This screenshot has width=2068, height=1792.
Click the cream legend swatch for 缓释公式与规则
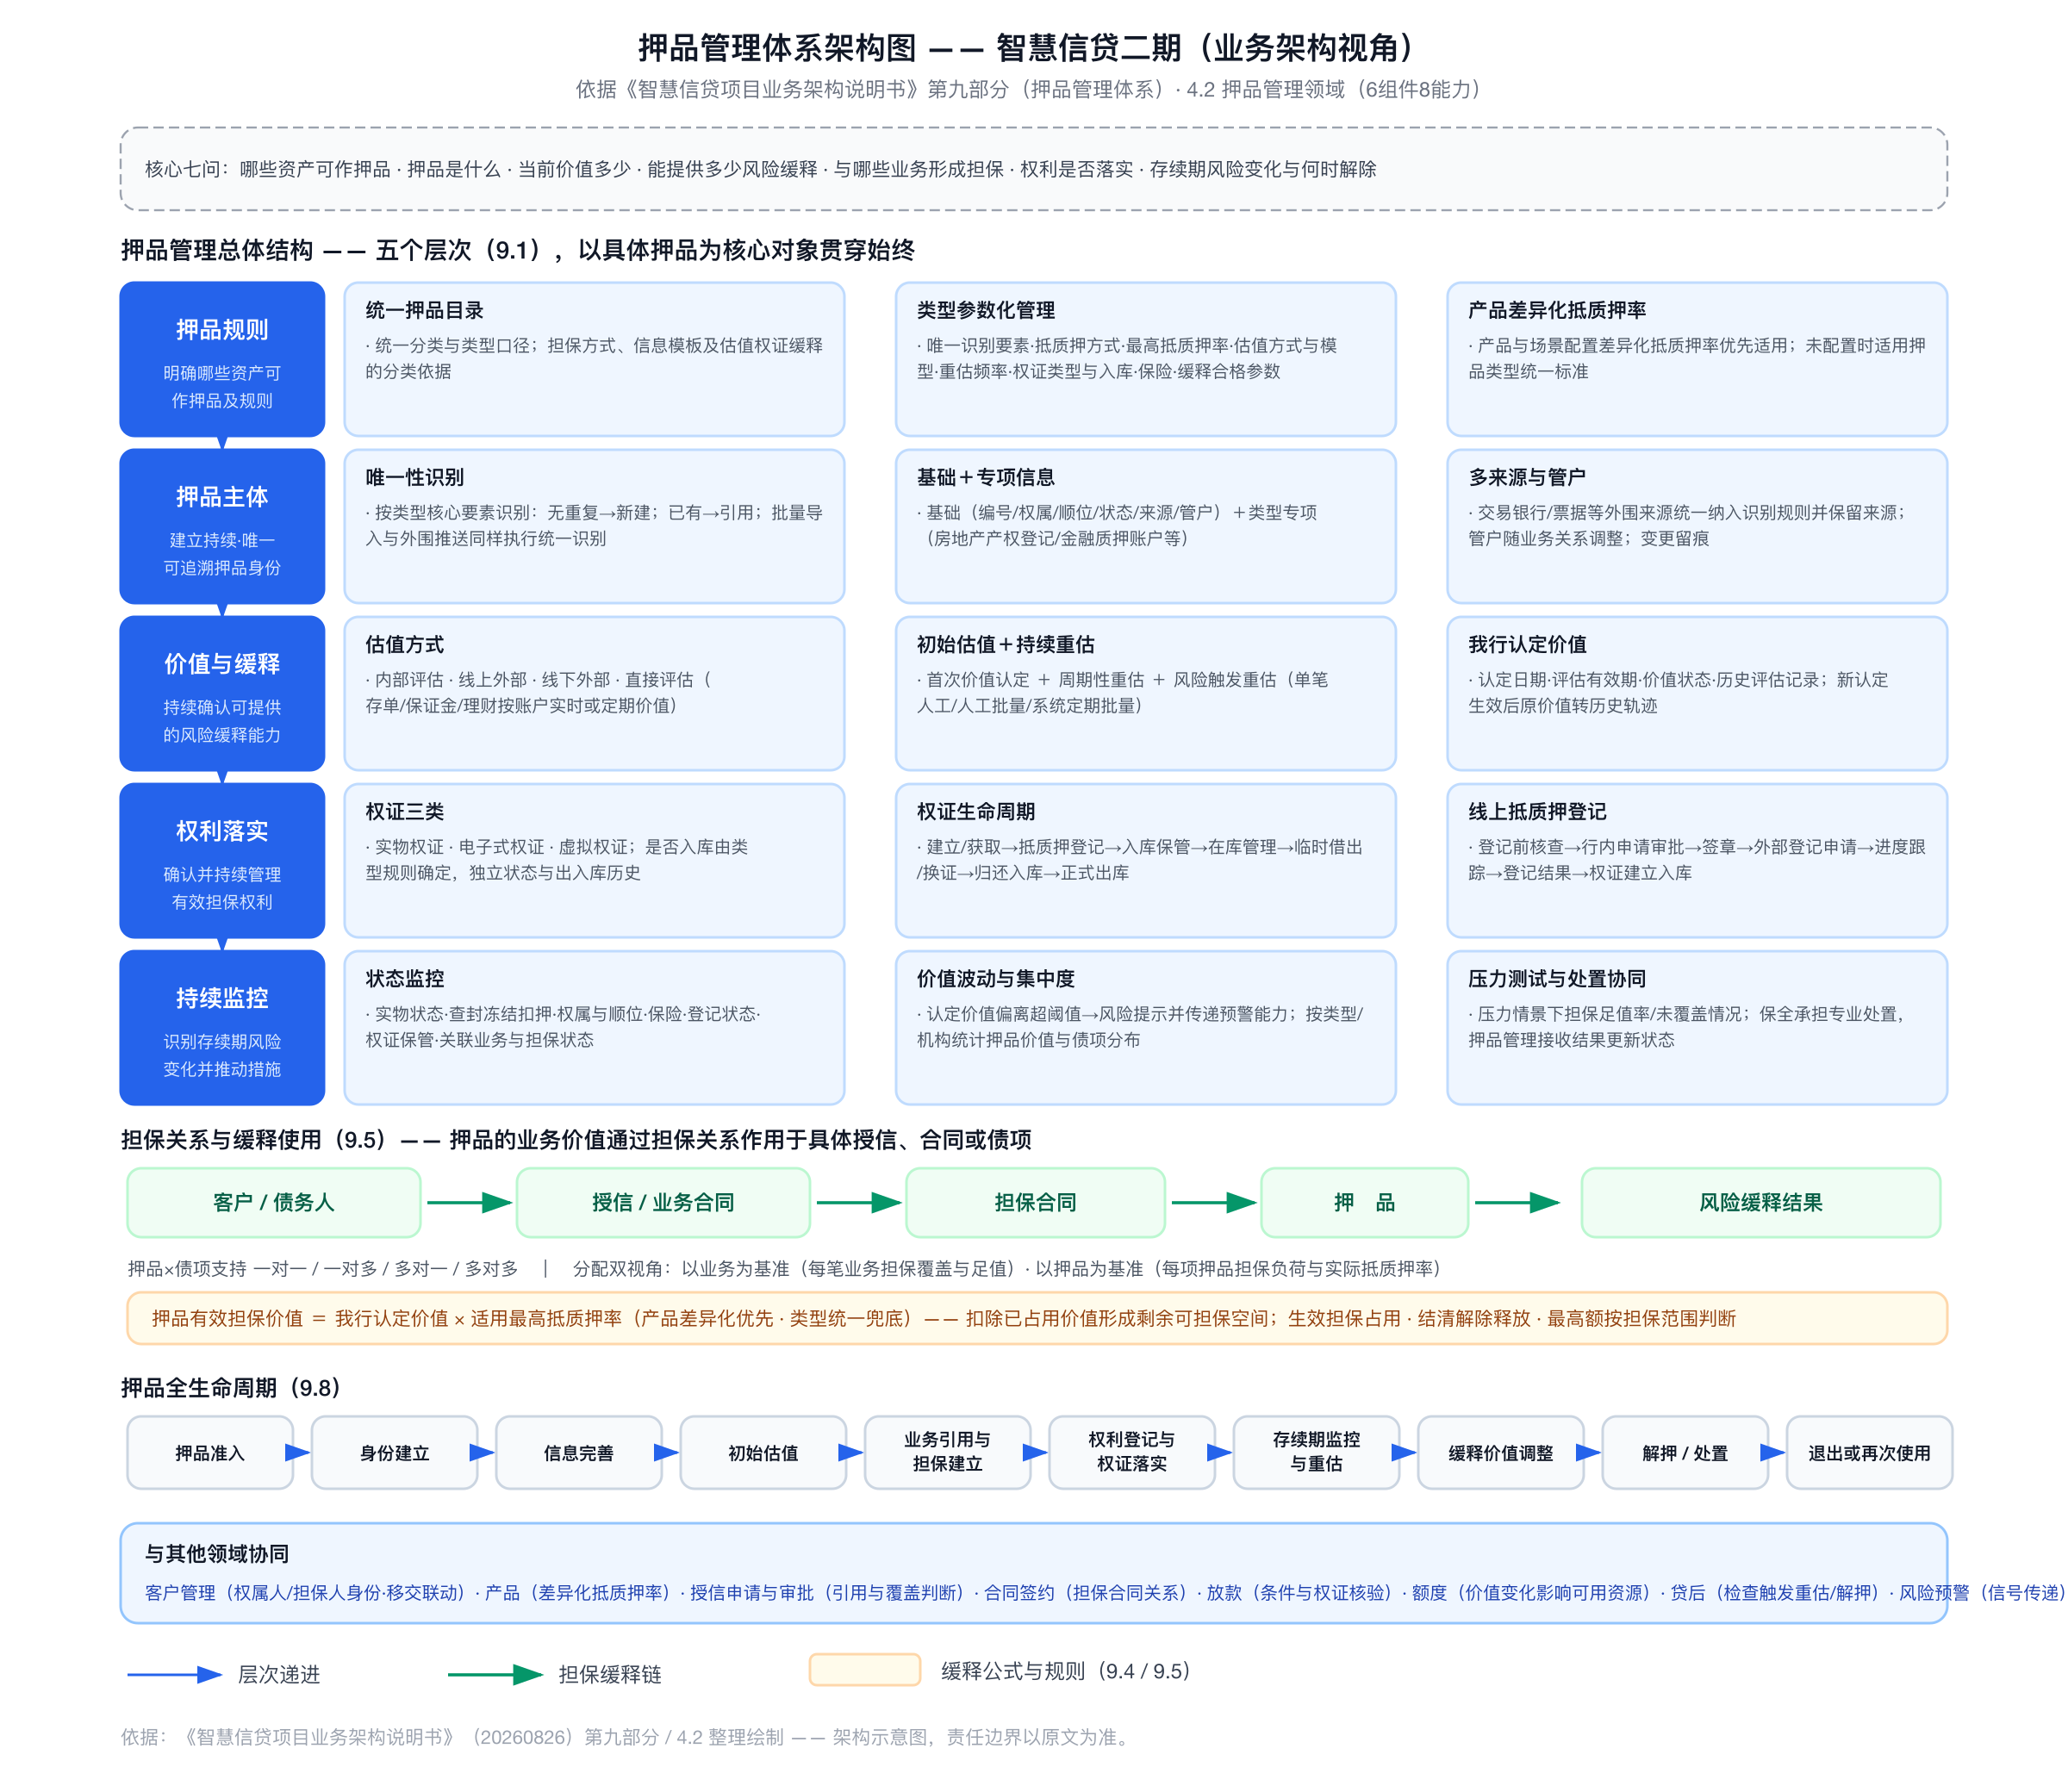point(864,1669)
